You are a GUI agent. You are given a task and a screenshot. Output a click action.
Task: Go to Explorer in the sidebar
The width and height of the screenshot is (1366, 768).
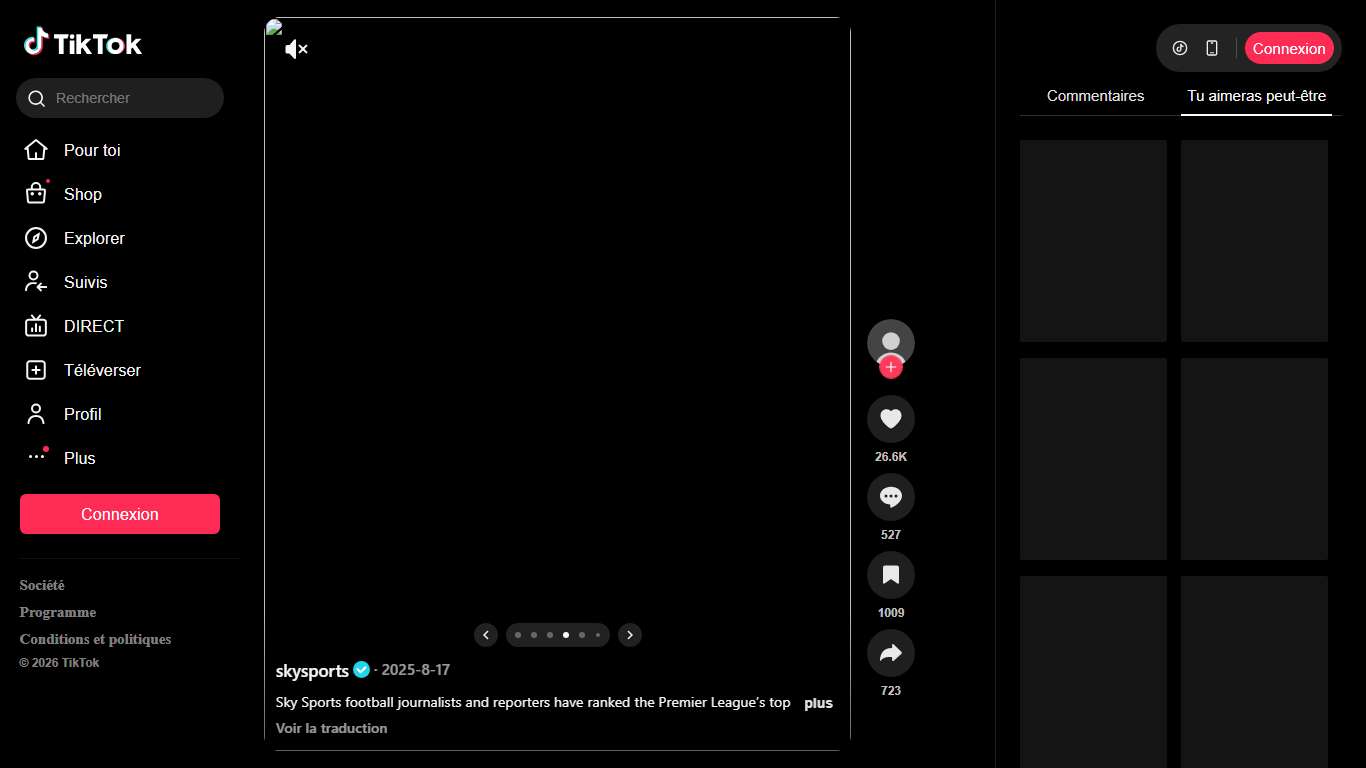(94, 238)
